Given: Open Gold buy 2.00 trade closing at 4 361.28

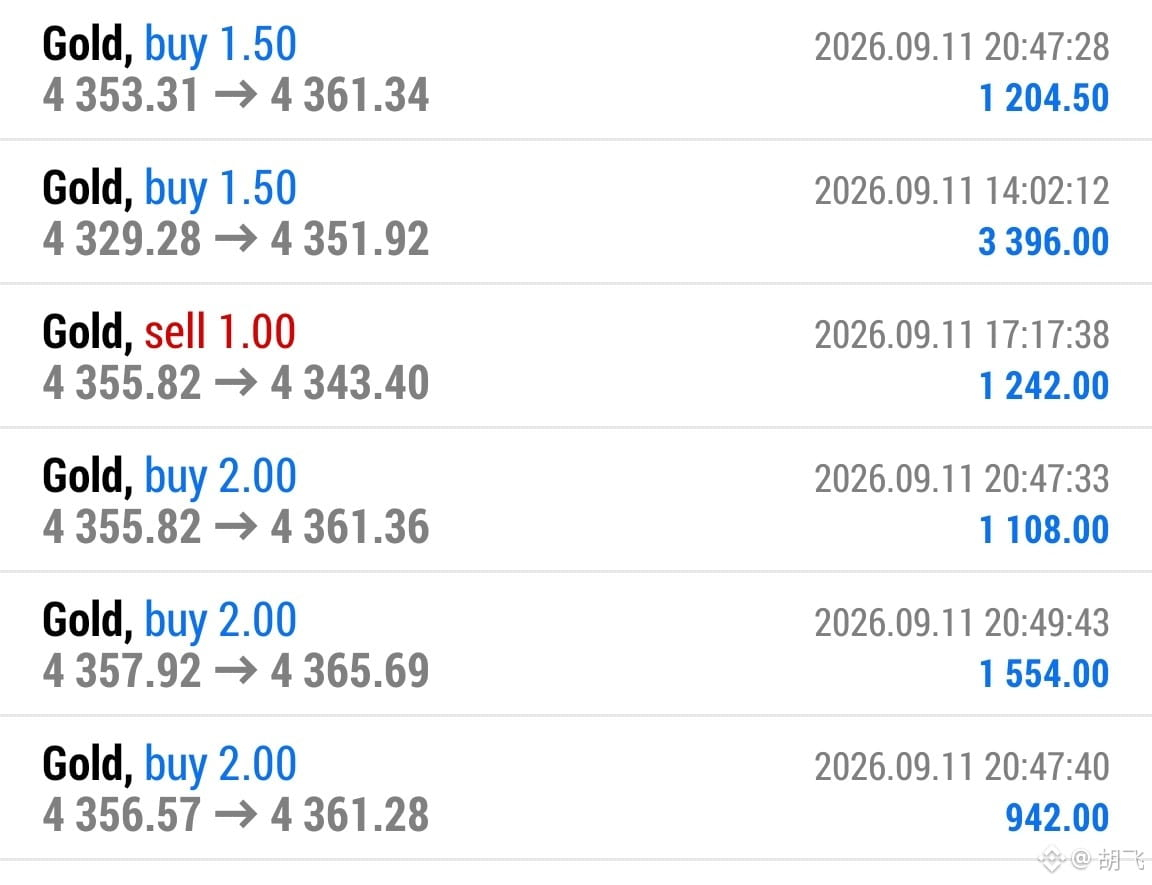Looking at the screenshot, I should (576, 787).
